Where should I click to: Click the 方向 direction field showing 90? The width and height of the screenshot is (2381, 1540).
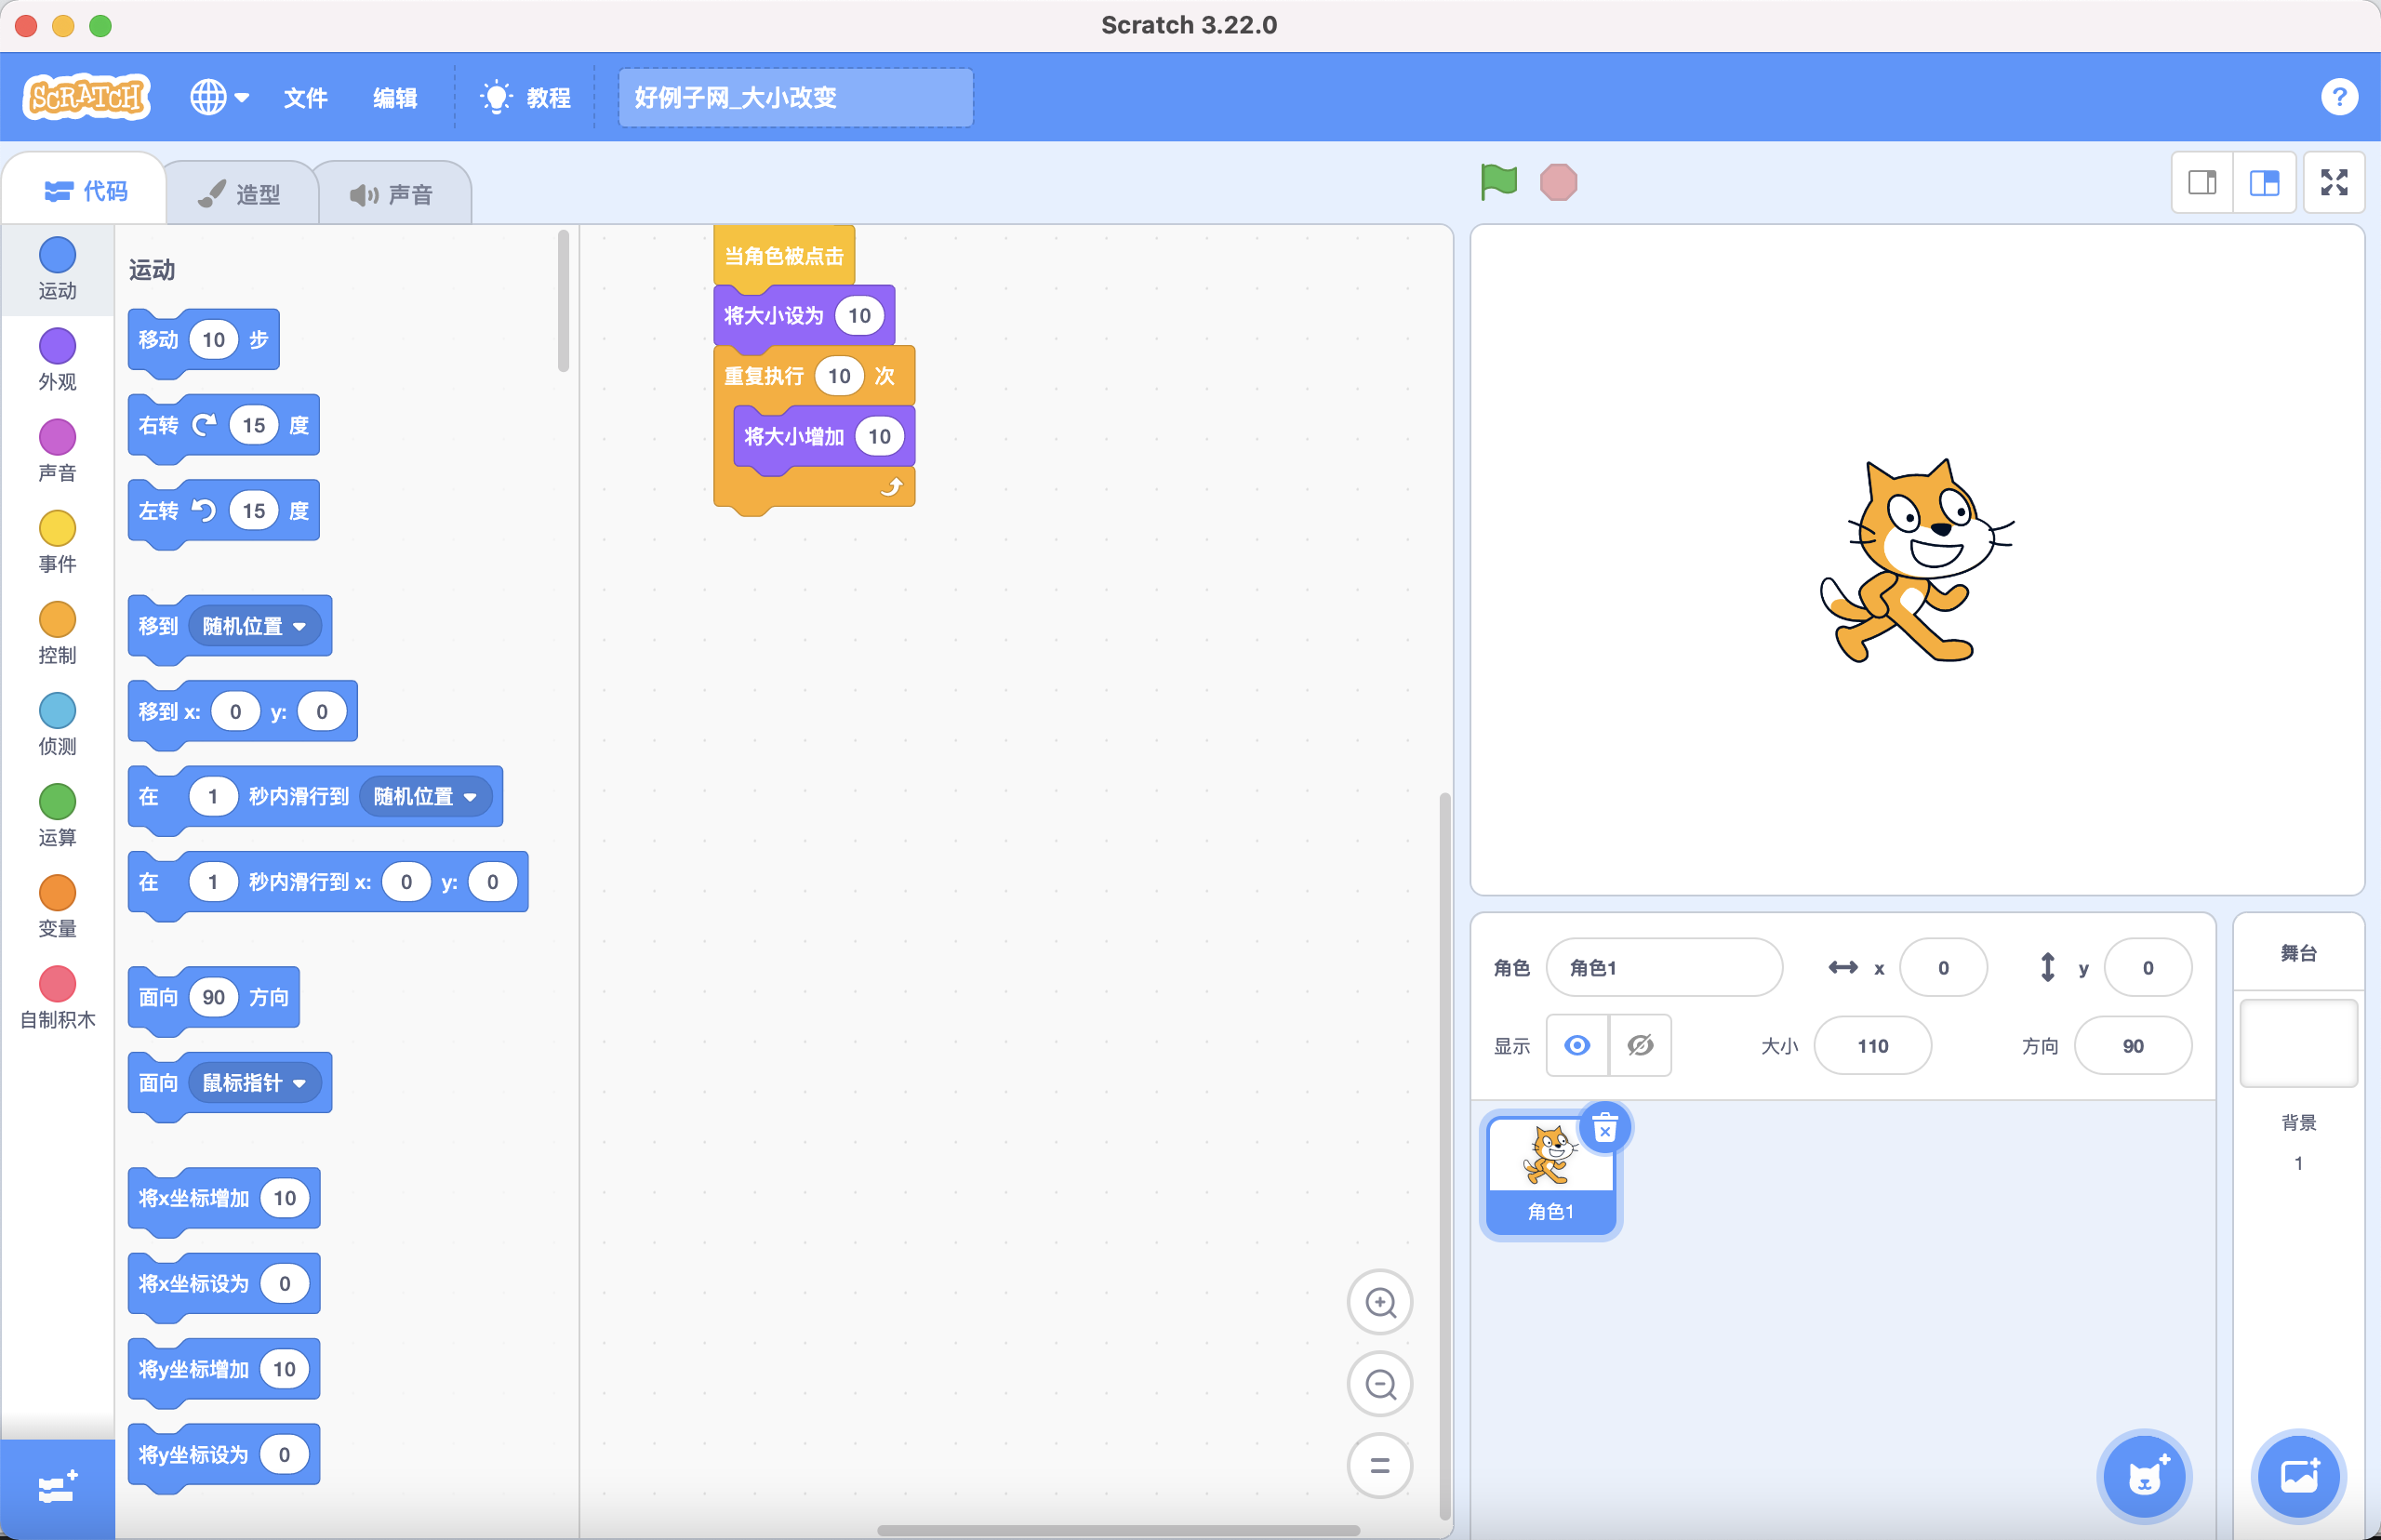click(x=2133, y=1045)
